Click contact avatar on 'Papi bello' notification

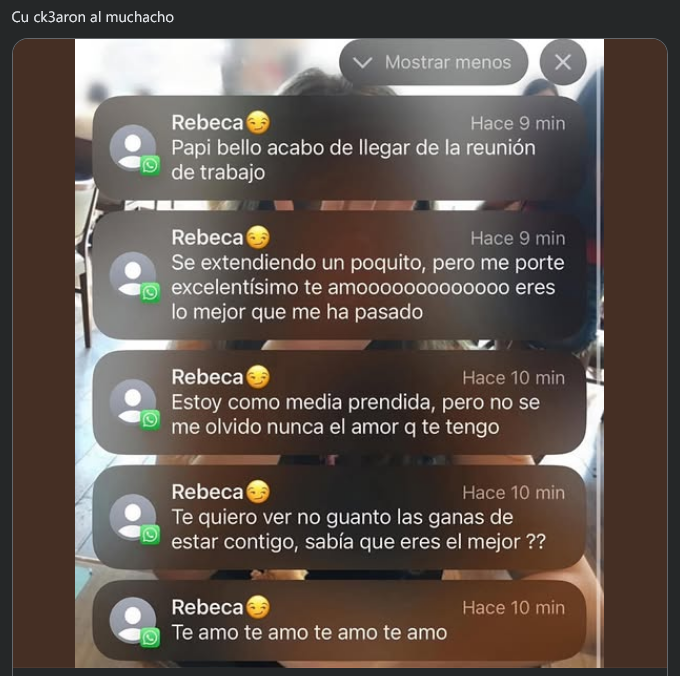click(x=133, y=148)
